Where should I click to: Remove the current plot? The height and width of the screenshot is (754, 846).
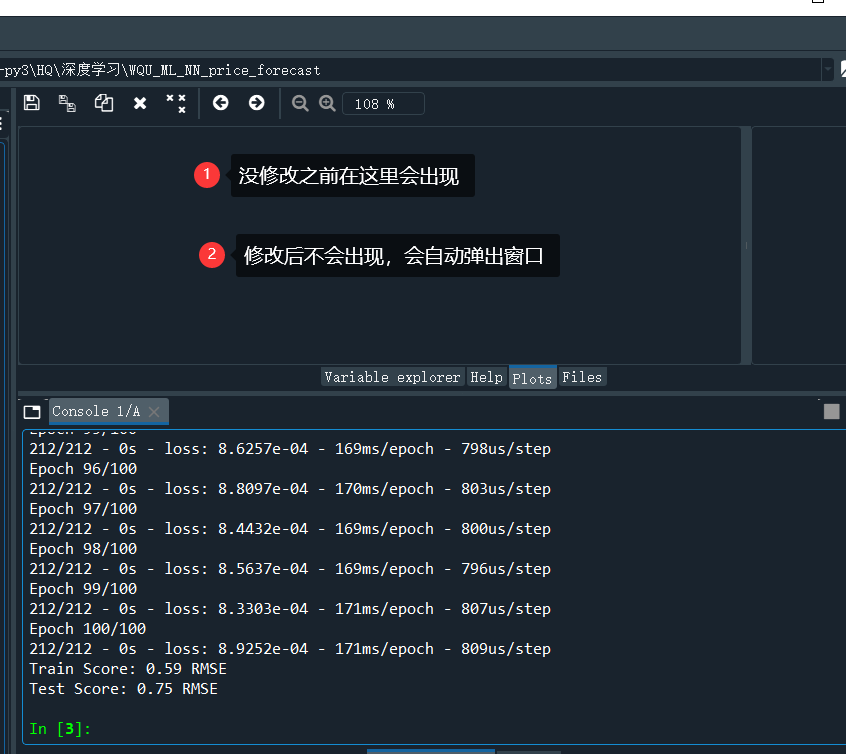point(139,102)
